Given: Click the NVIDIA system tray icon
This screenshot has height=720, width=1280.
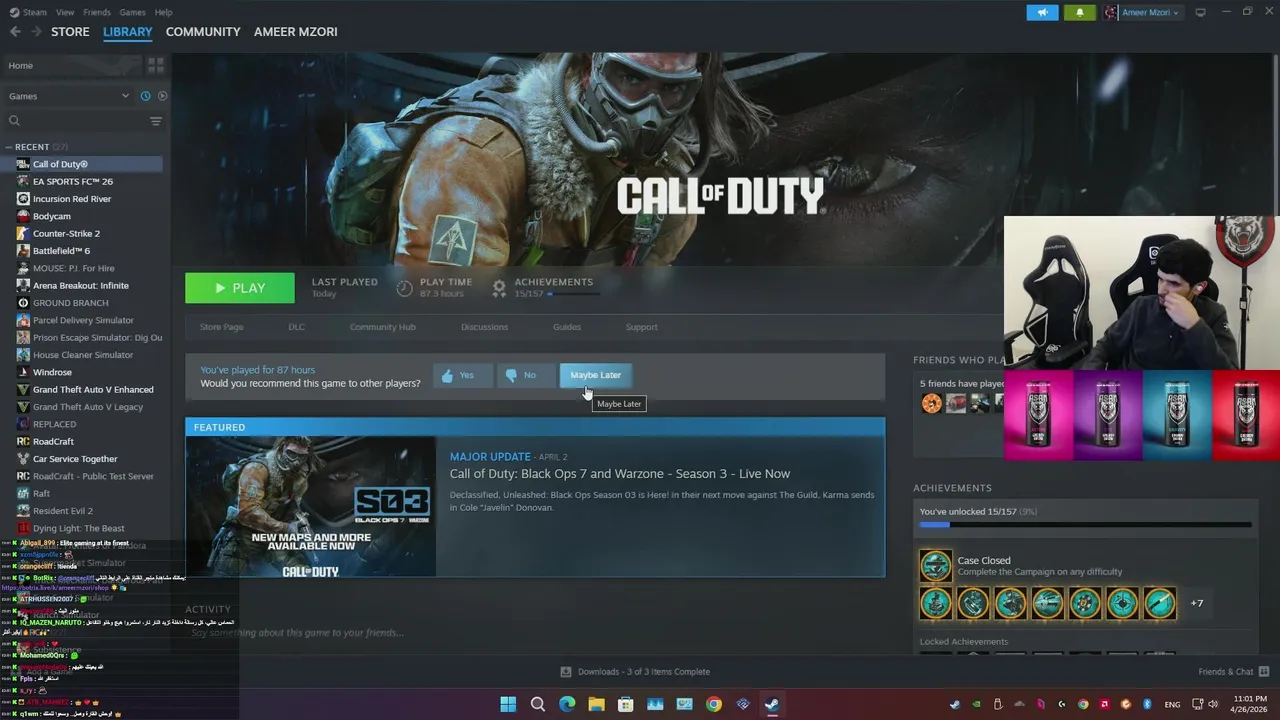Looking at the screenshot, I should (x=976, y=704).
